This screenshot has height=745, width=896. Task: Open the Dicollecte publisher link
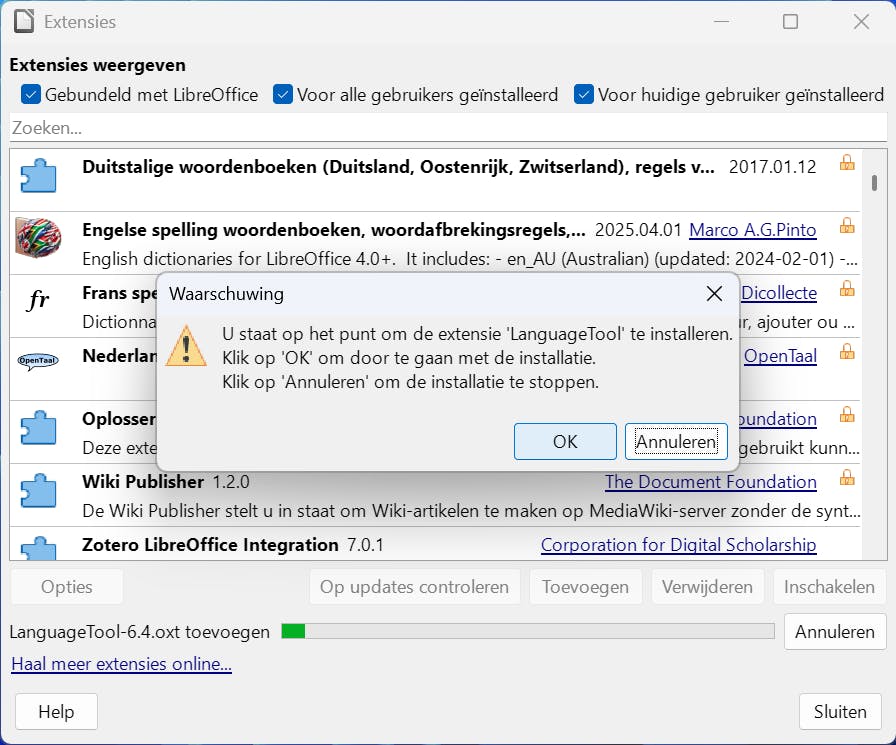[779, 293]
